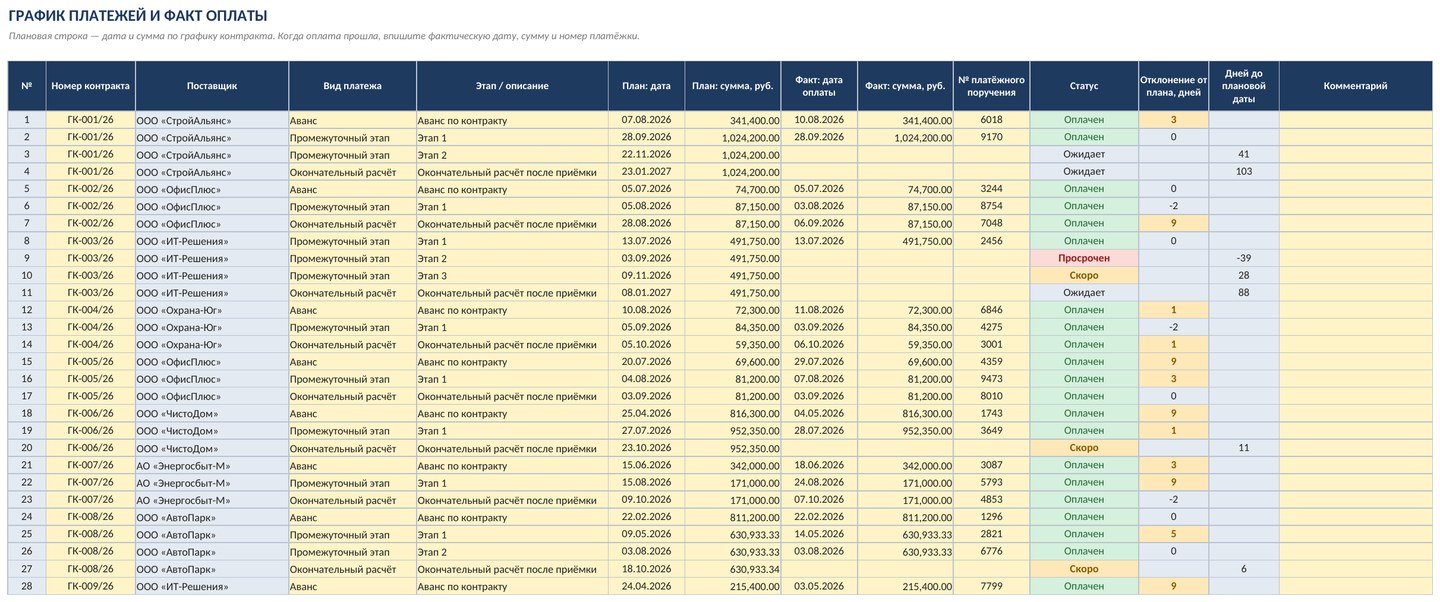The width and height of the screenshot is (1440, 602).
Task: Click the "Просрочен" status cell
Action: coord(1084,258)
